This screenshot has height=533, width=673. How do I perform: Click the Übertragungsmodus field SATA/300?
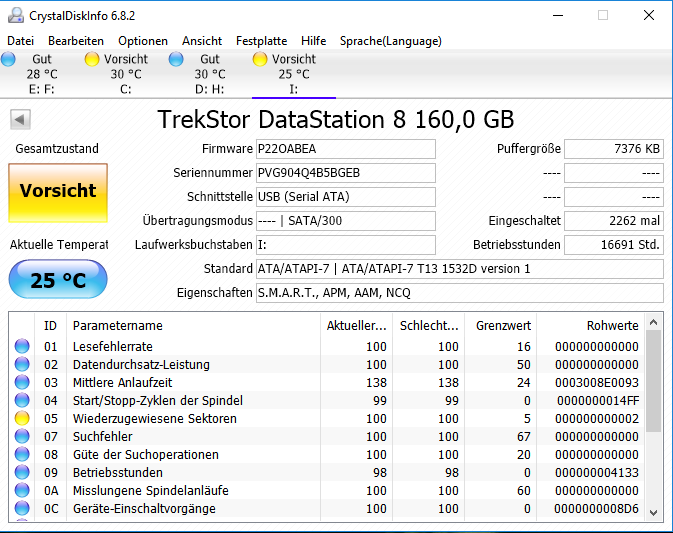[x=346, y=221]
